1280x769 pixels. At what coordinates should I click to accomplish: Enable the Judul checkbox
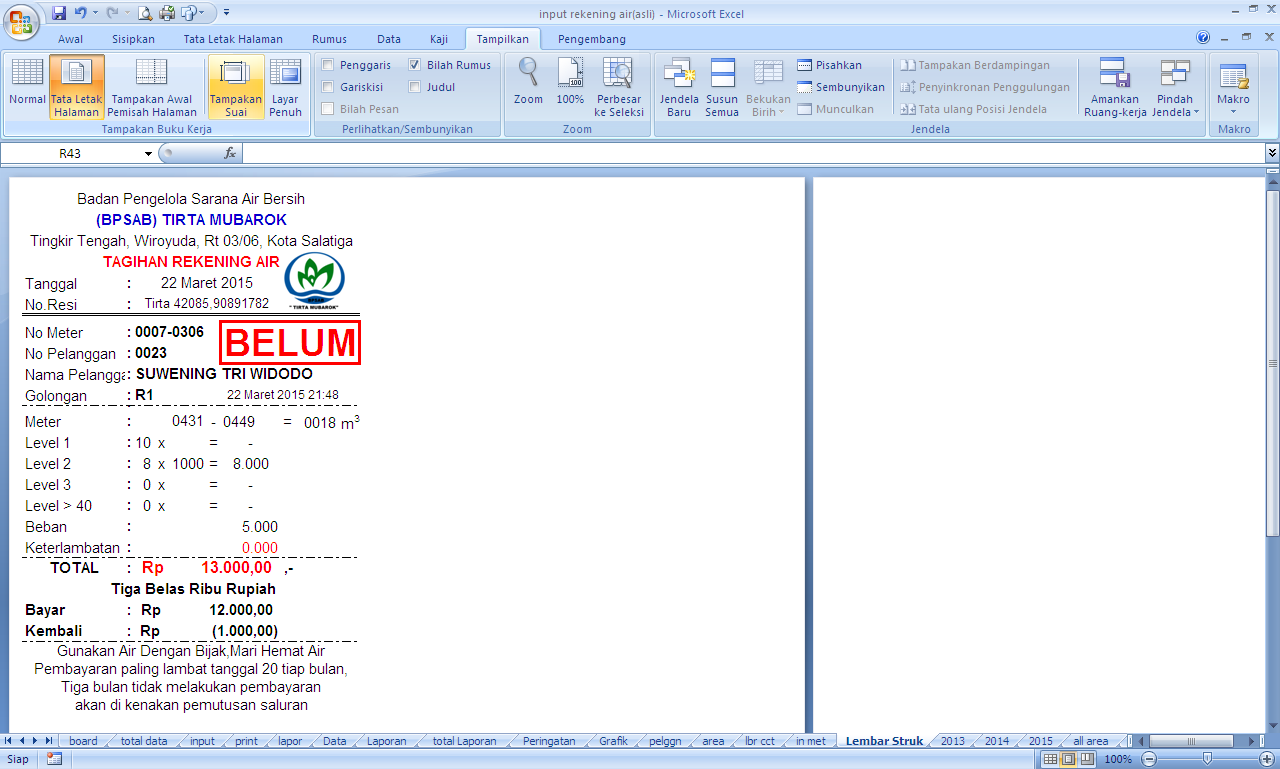click(x=415, y=86)
